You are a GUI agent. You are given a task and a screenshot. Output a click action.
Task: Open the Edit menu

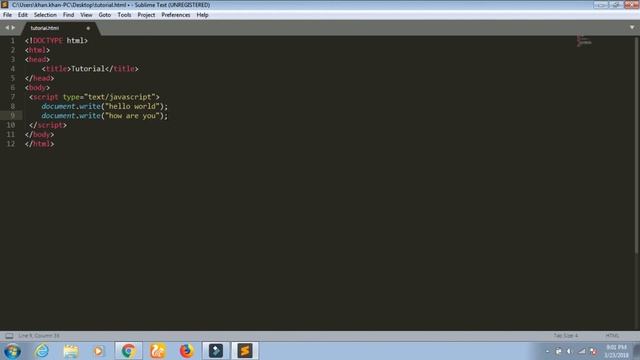click(x=22, y=15)
